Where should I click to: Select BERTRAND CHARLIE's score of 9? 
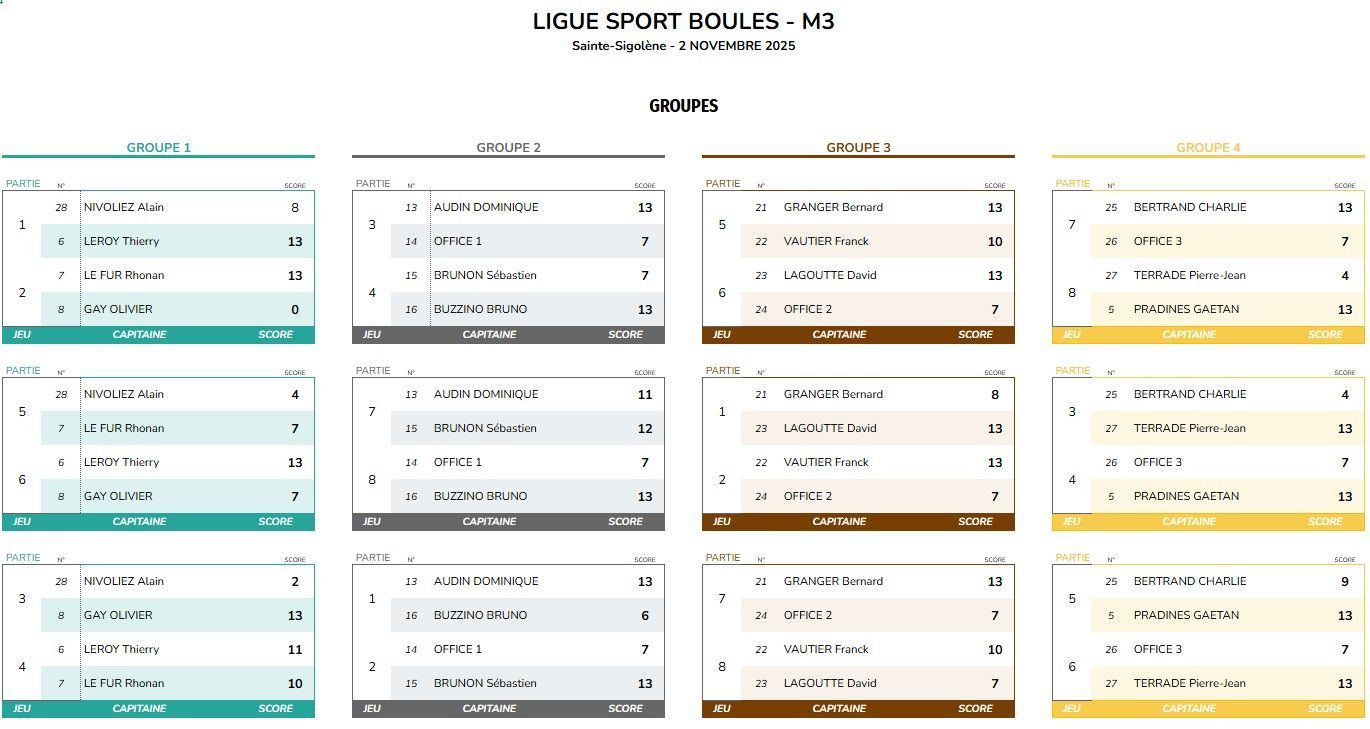pos(1345,582)
